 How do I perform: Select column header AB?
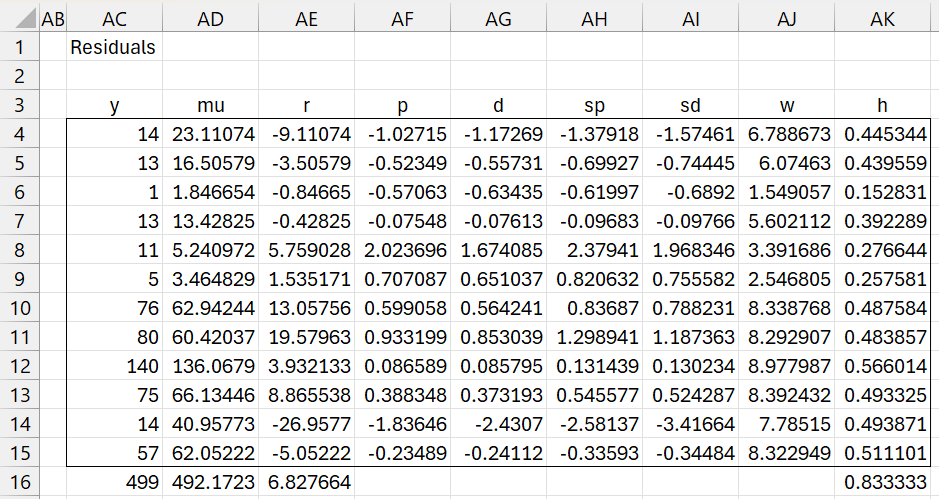53,19
